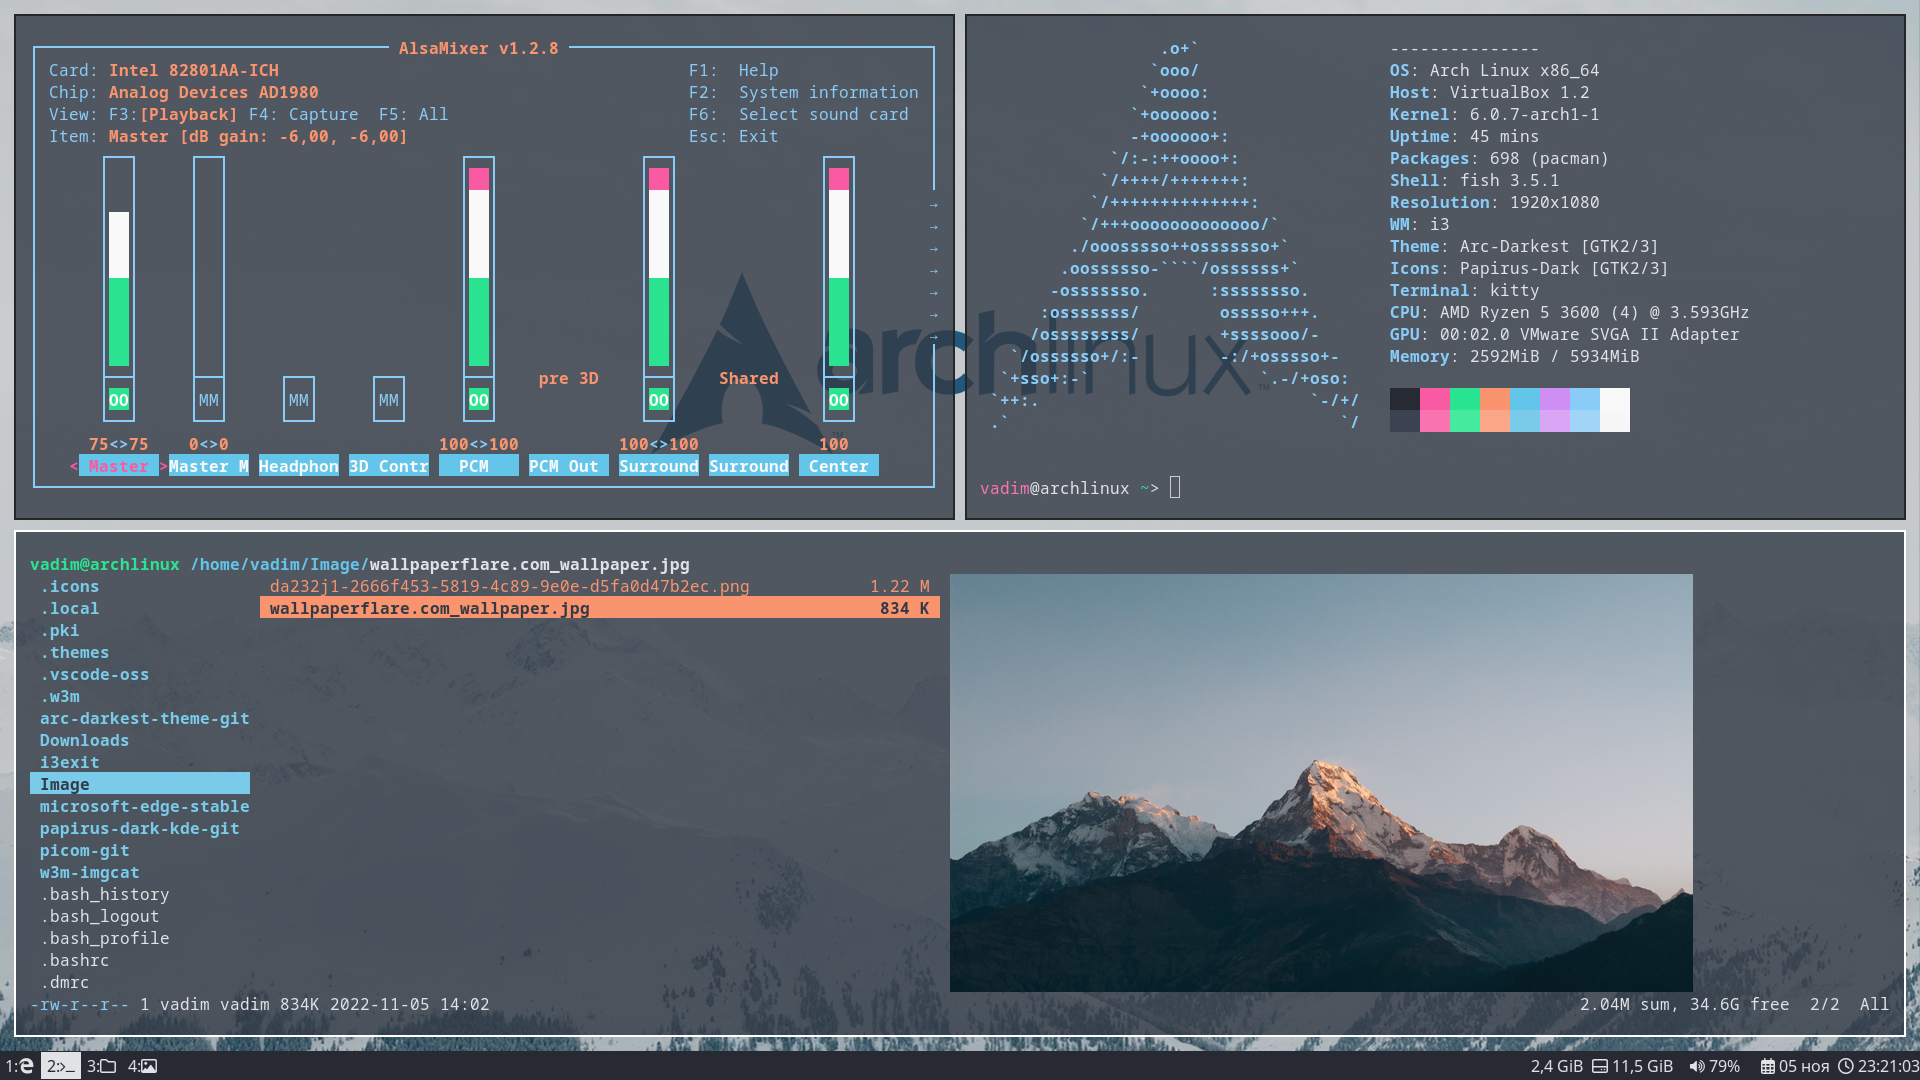1920x1080 pixels.
Task: Switch to workspace 4 with the image icon
Action: pyautogui.click(x=141, y=1065)
